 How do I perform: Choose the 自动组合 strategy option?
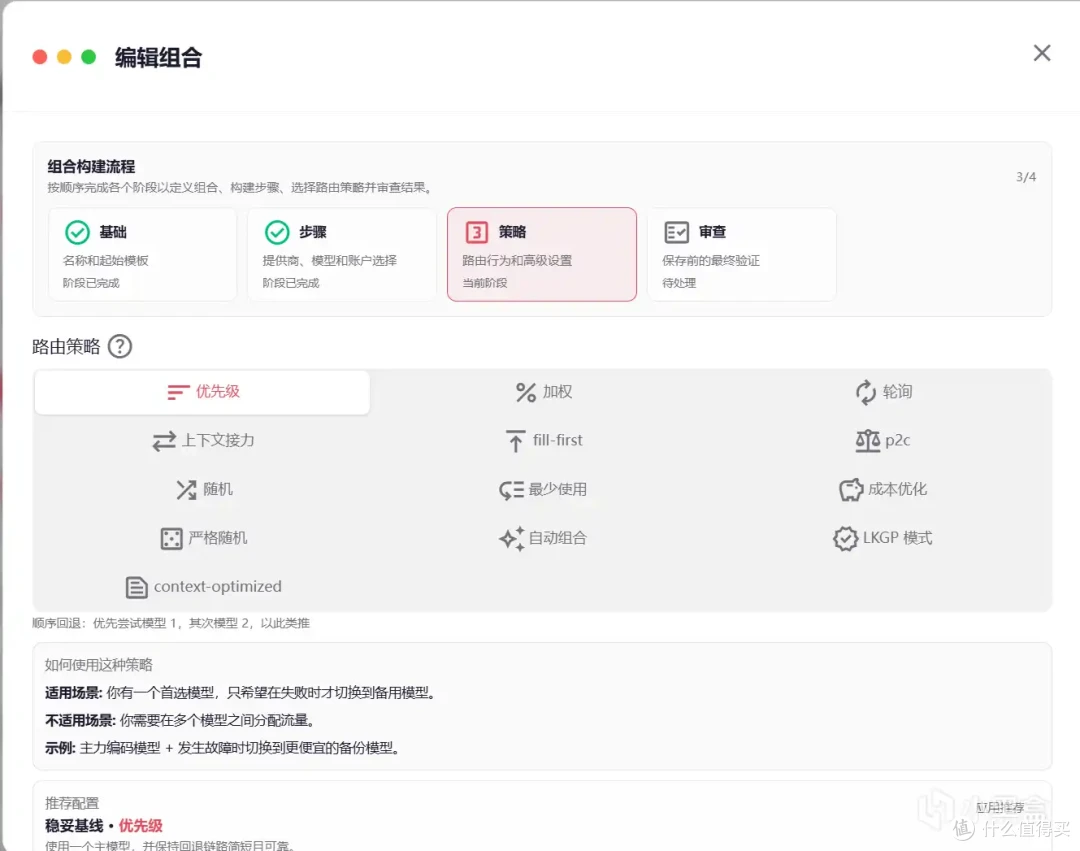pyautogui.click(x=543, y=538)
